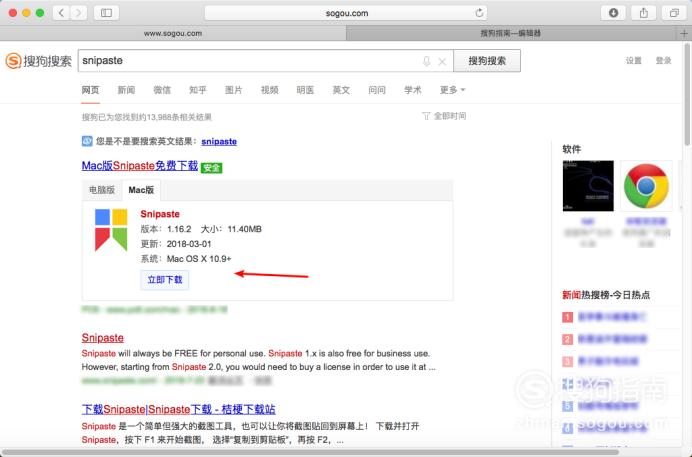Select the 知乎 category

coord(198,90)
